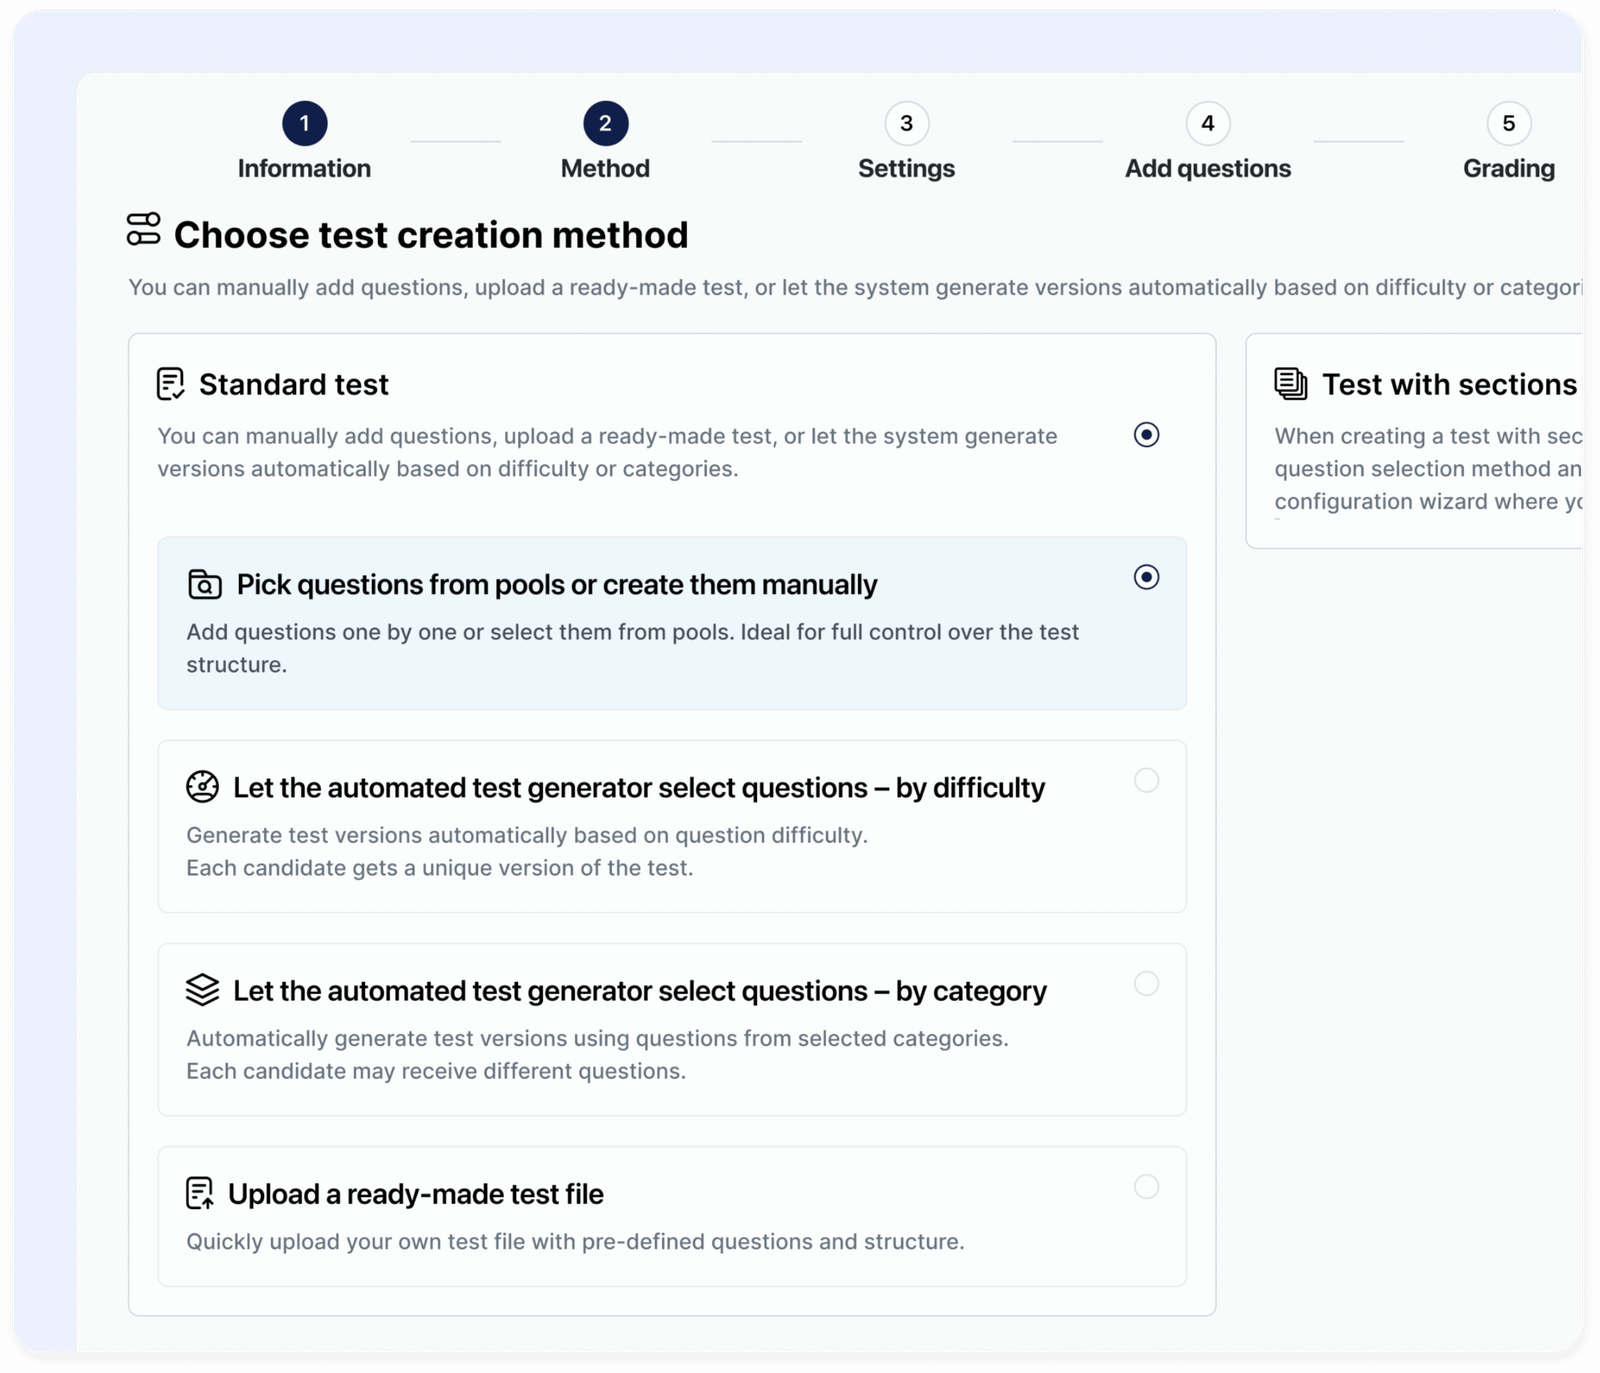
Task: Click the Test with sections card heading
Action: pyautogui.click(x=1448, y=384)
